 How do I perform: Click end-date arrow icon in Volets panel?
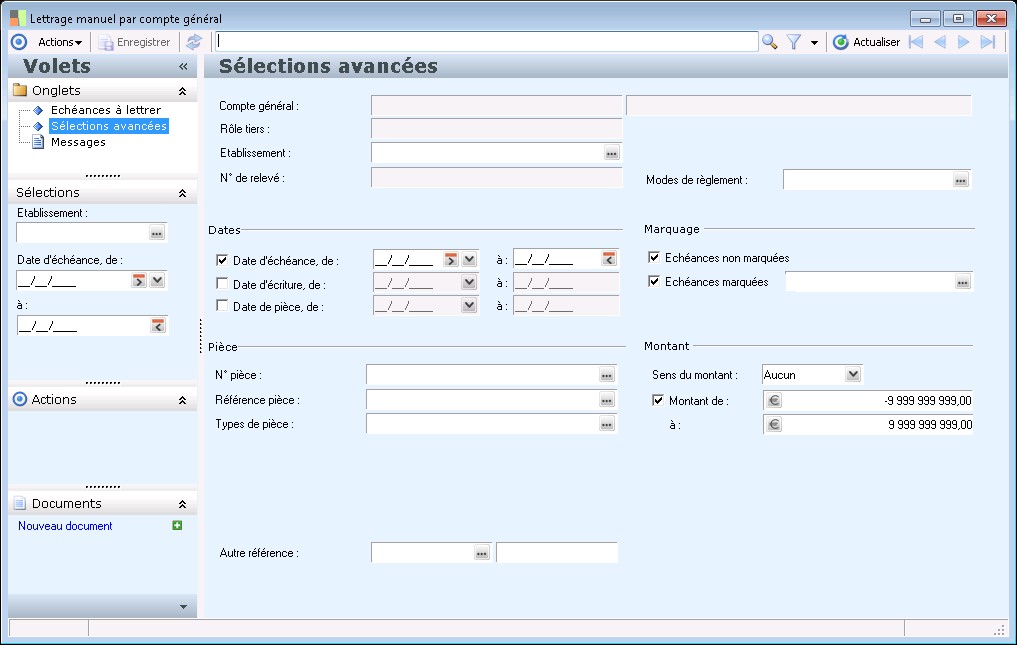pyautogui.click(x=158, y=326)
